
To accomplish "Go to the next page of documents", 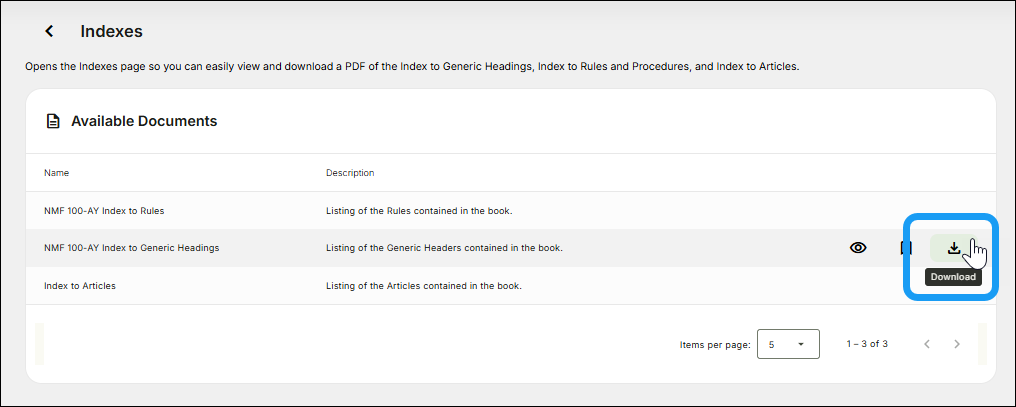I will click(x=957, y=344).
